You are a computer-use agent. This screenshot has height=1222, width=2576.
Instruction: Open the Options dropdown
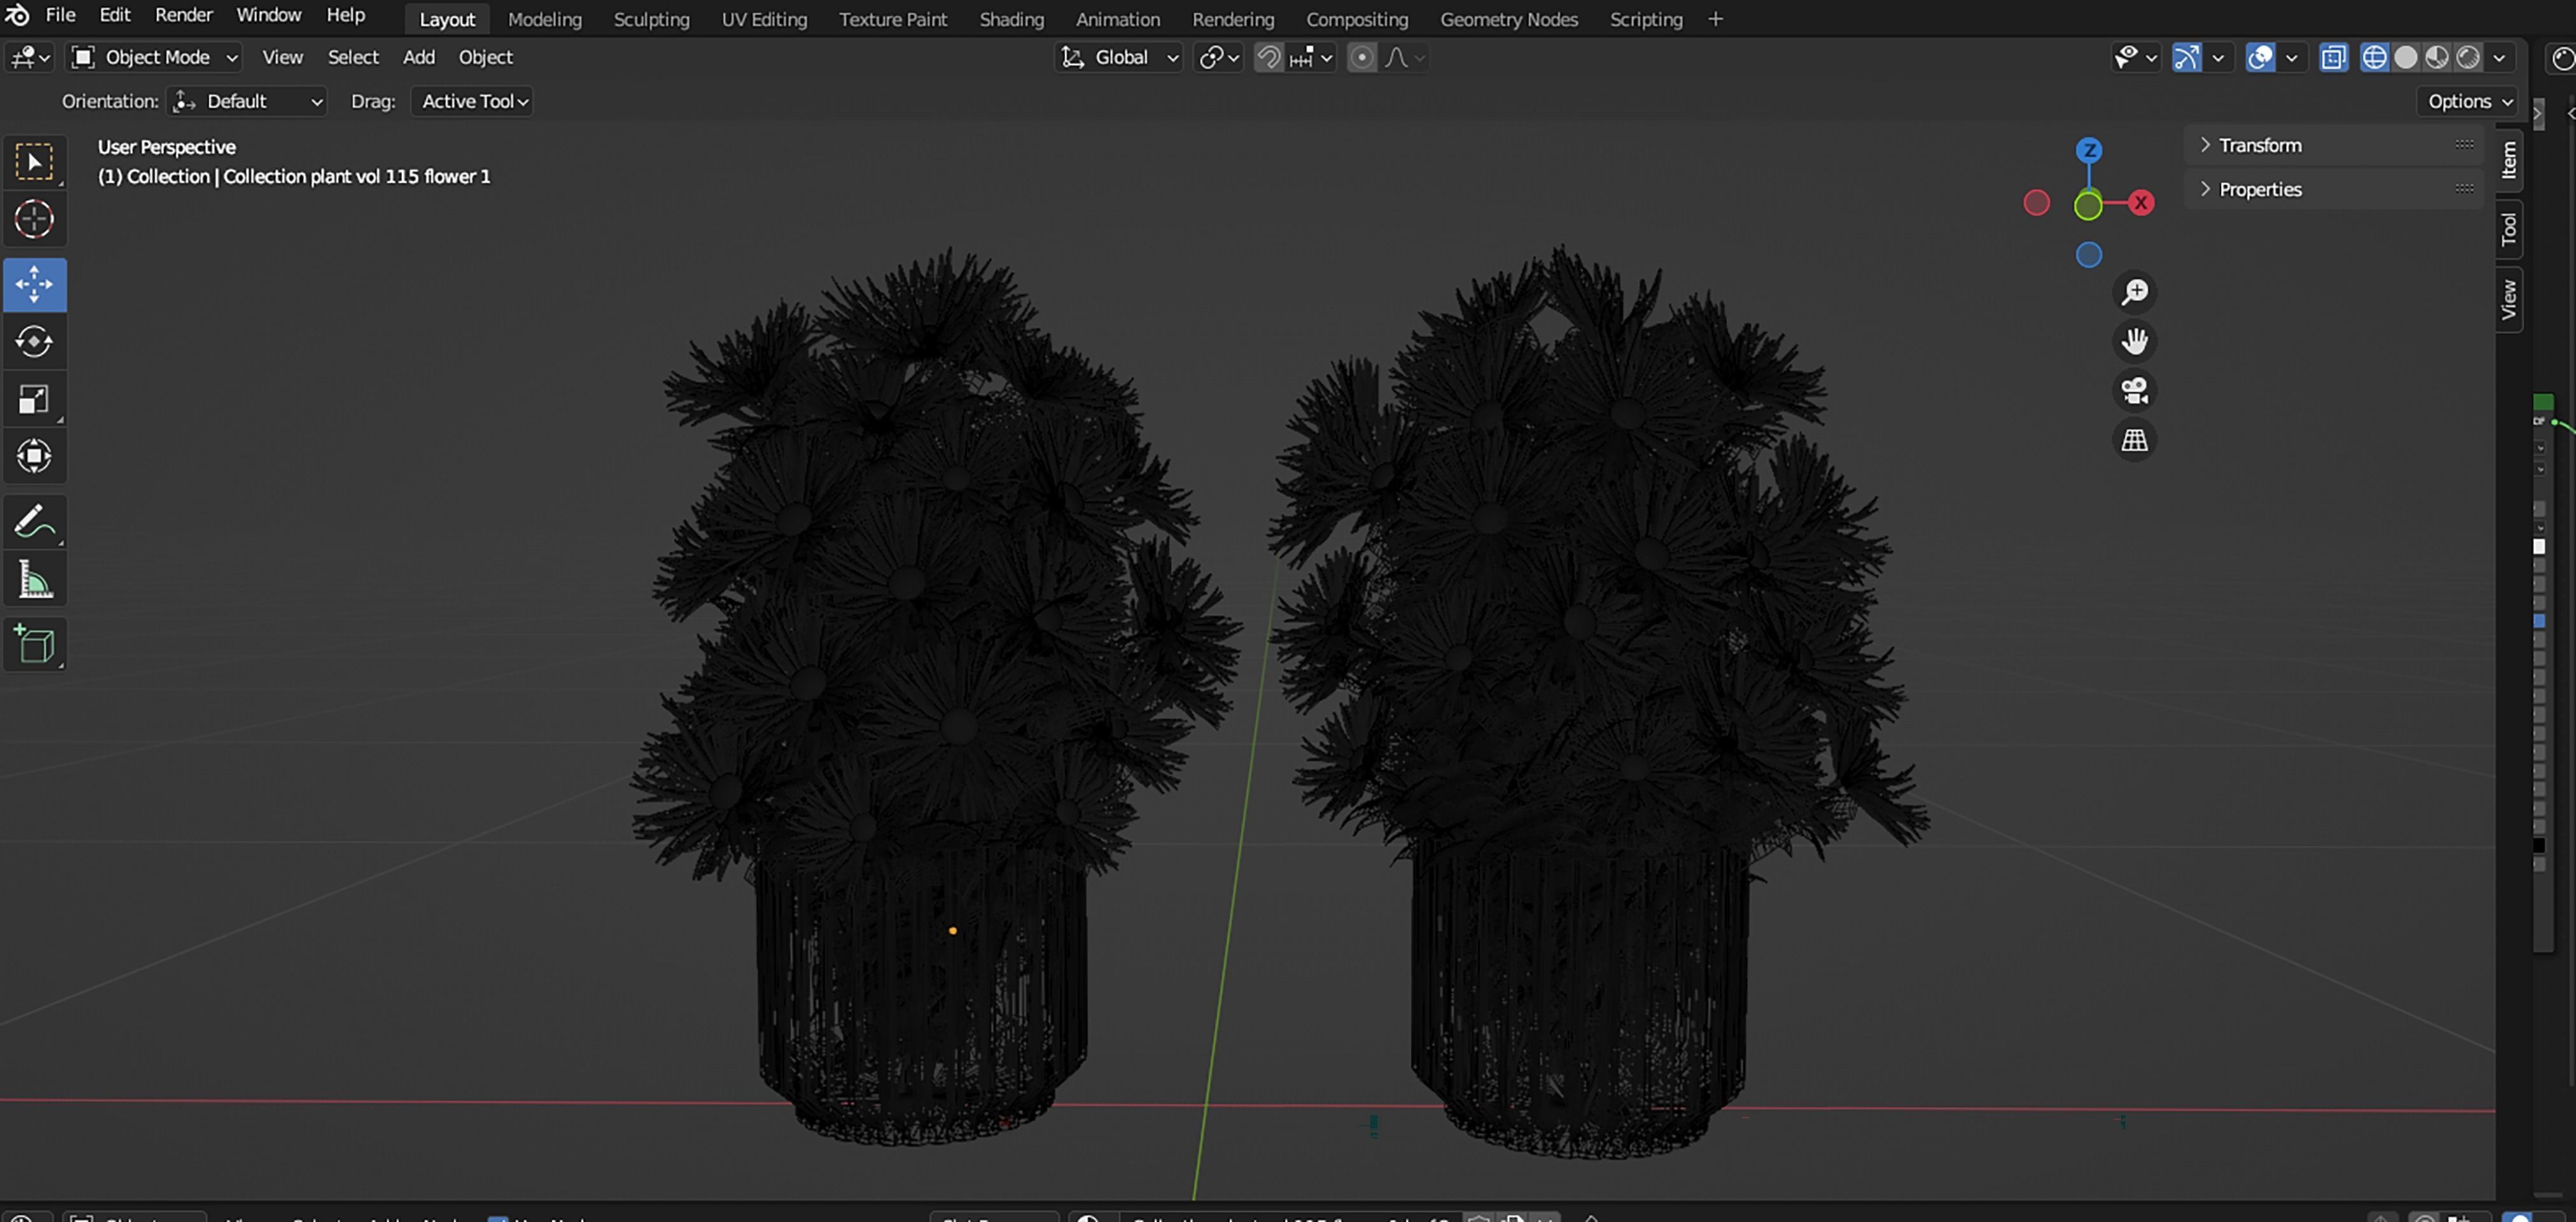[x=2469, y=101]
